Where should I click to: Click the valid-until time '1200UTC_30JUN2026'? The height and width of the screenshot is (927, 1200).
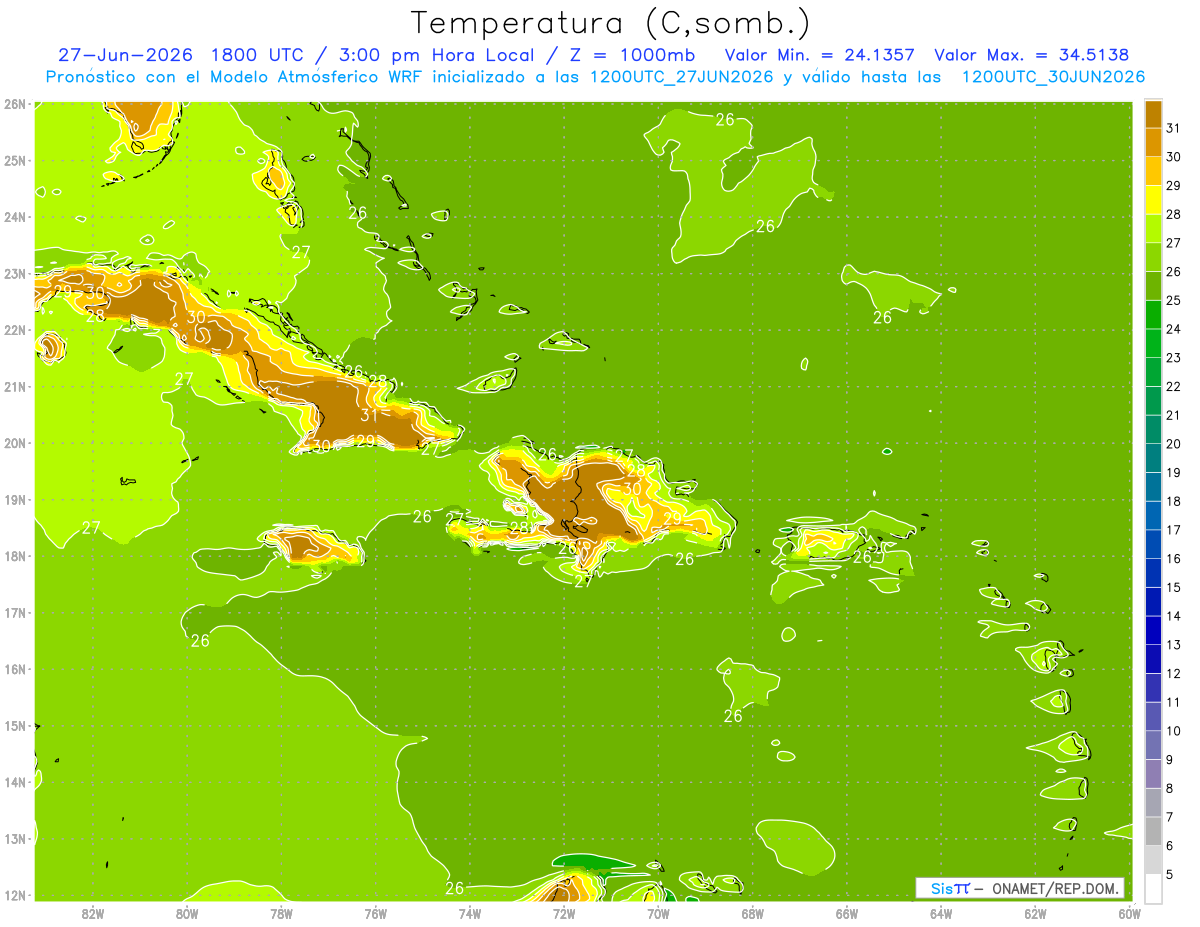1053,77
